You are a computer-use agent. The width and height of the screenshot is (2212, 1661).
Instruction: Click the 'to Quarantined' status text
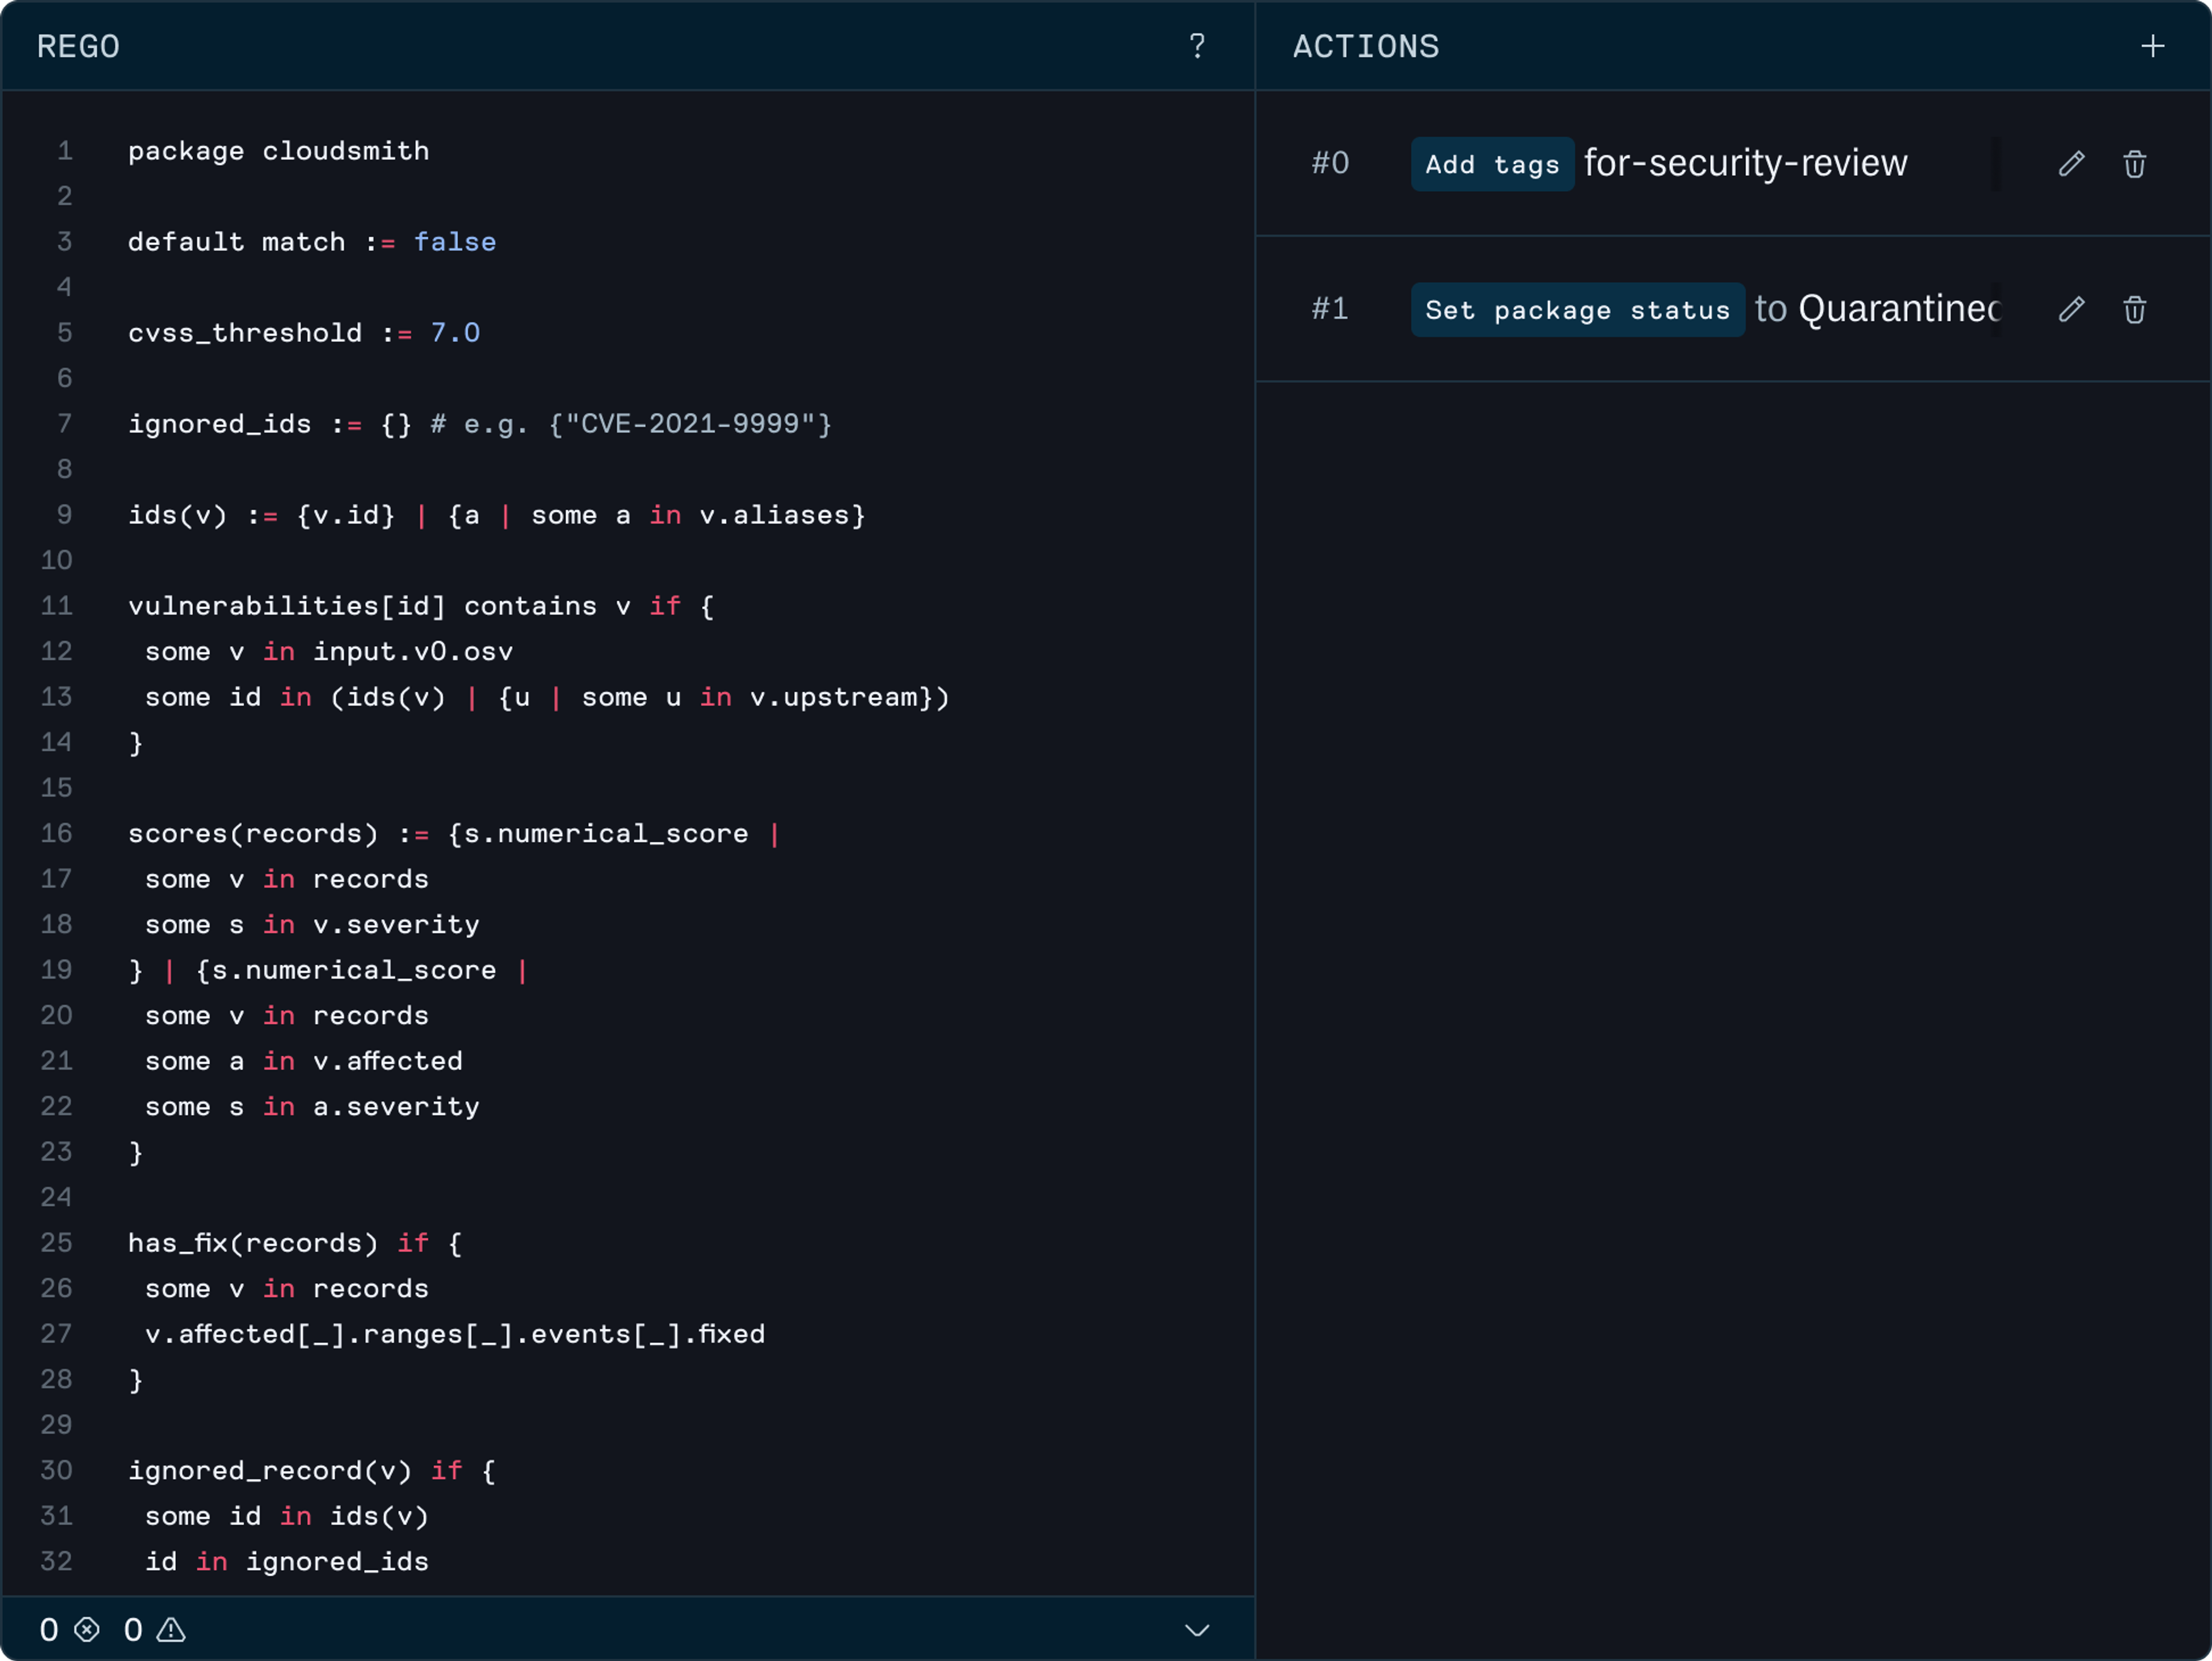tap(1877, 309)
